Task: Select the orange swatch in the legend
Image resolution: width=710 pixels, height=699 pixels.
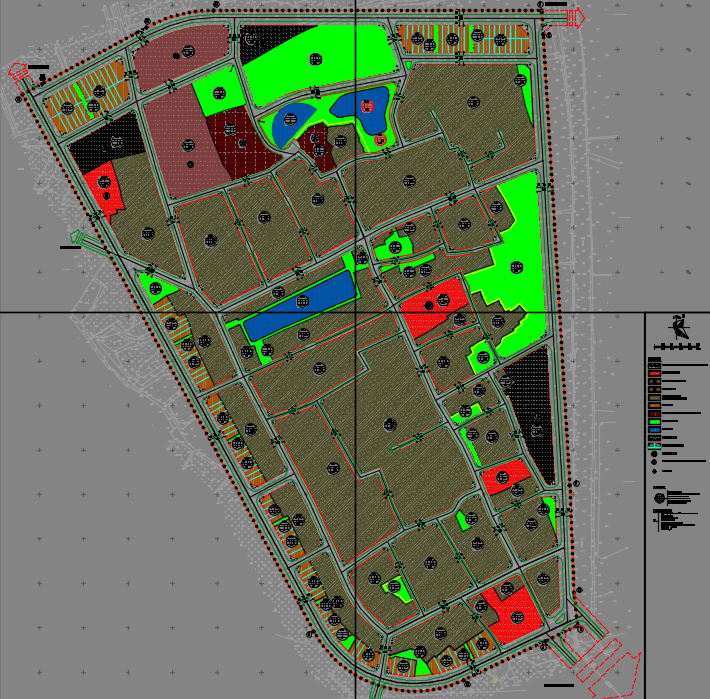Action: point(654,406)
